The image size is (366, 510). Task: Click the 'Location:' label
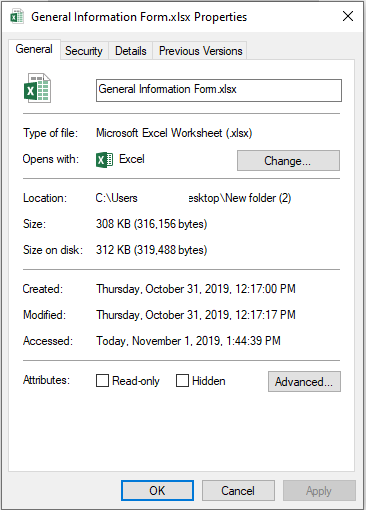pos(45,198)
